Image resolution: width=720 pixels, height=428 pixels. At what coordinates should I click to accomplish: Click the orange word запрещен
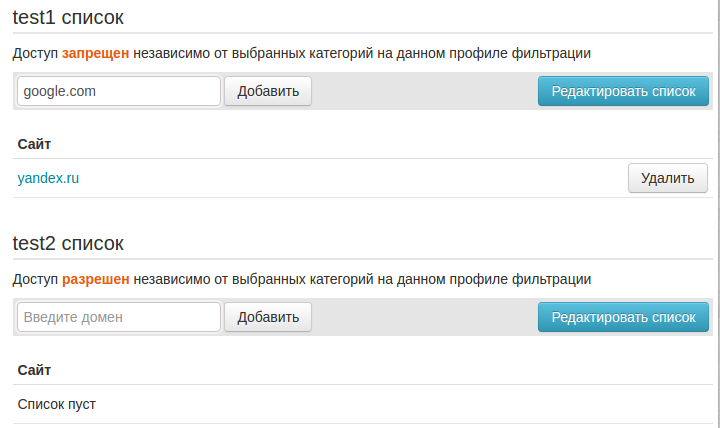pos(96,53)
